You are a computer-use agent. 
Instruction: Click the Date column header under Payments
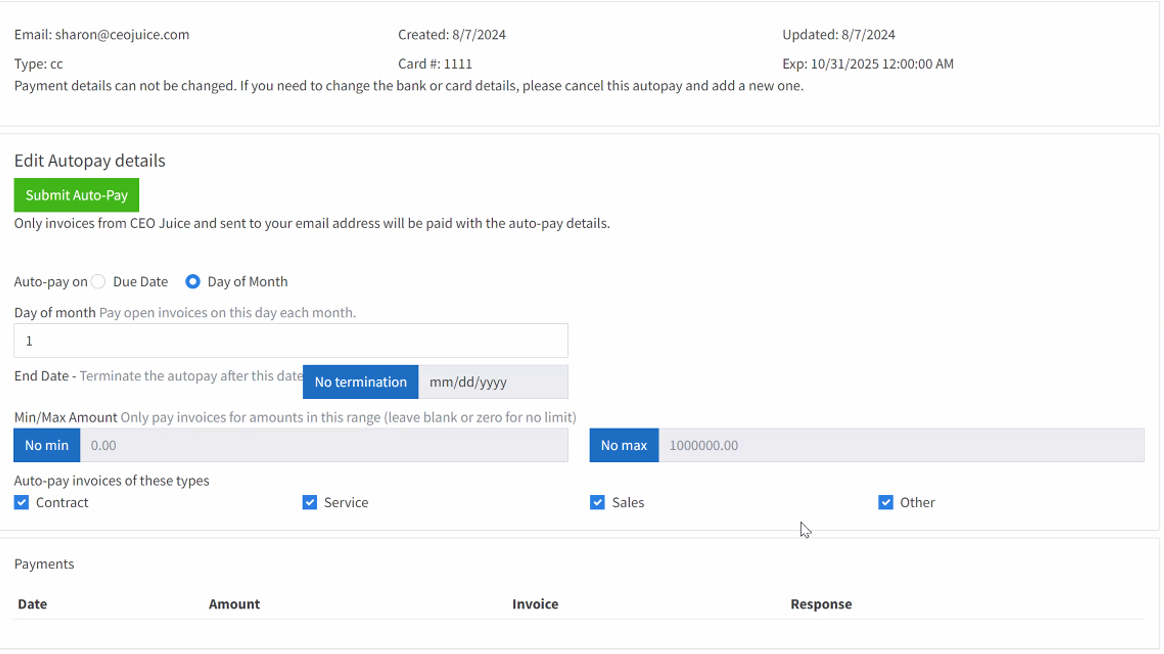point(32,604)
